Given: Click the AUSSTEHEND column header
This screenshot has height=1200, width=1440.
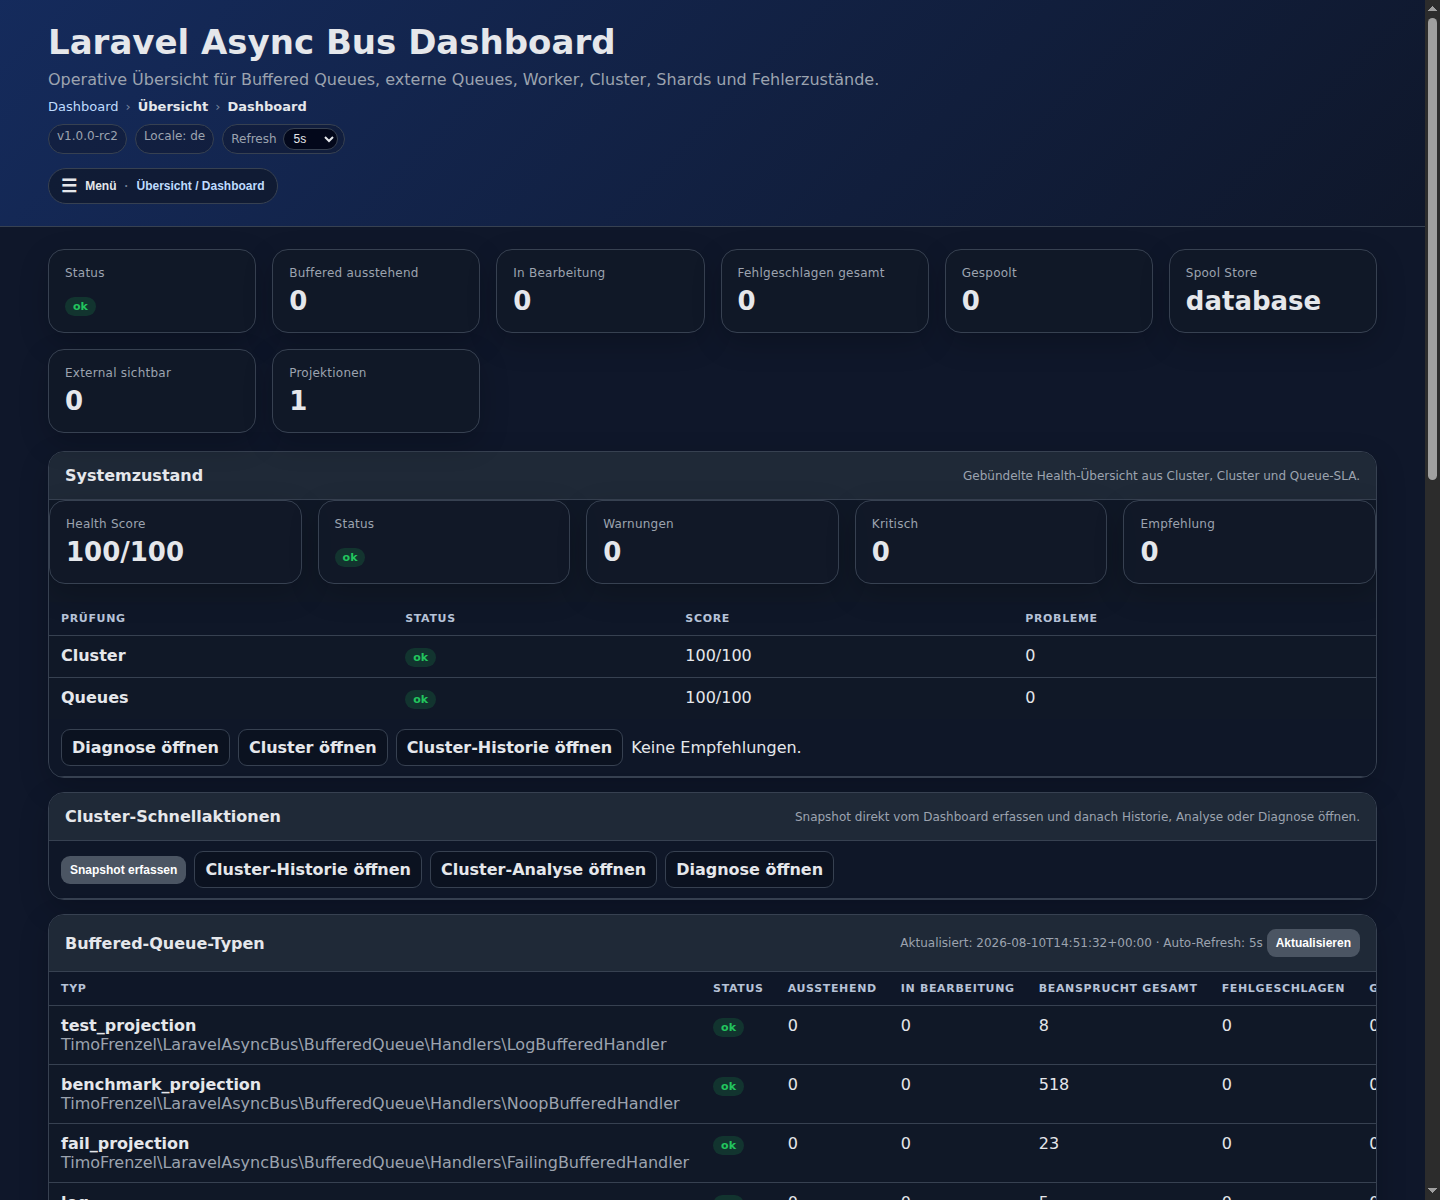Looking at the screenshot, I should coord(832,989).
